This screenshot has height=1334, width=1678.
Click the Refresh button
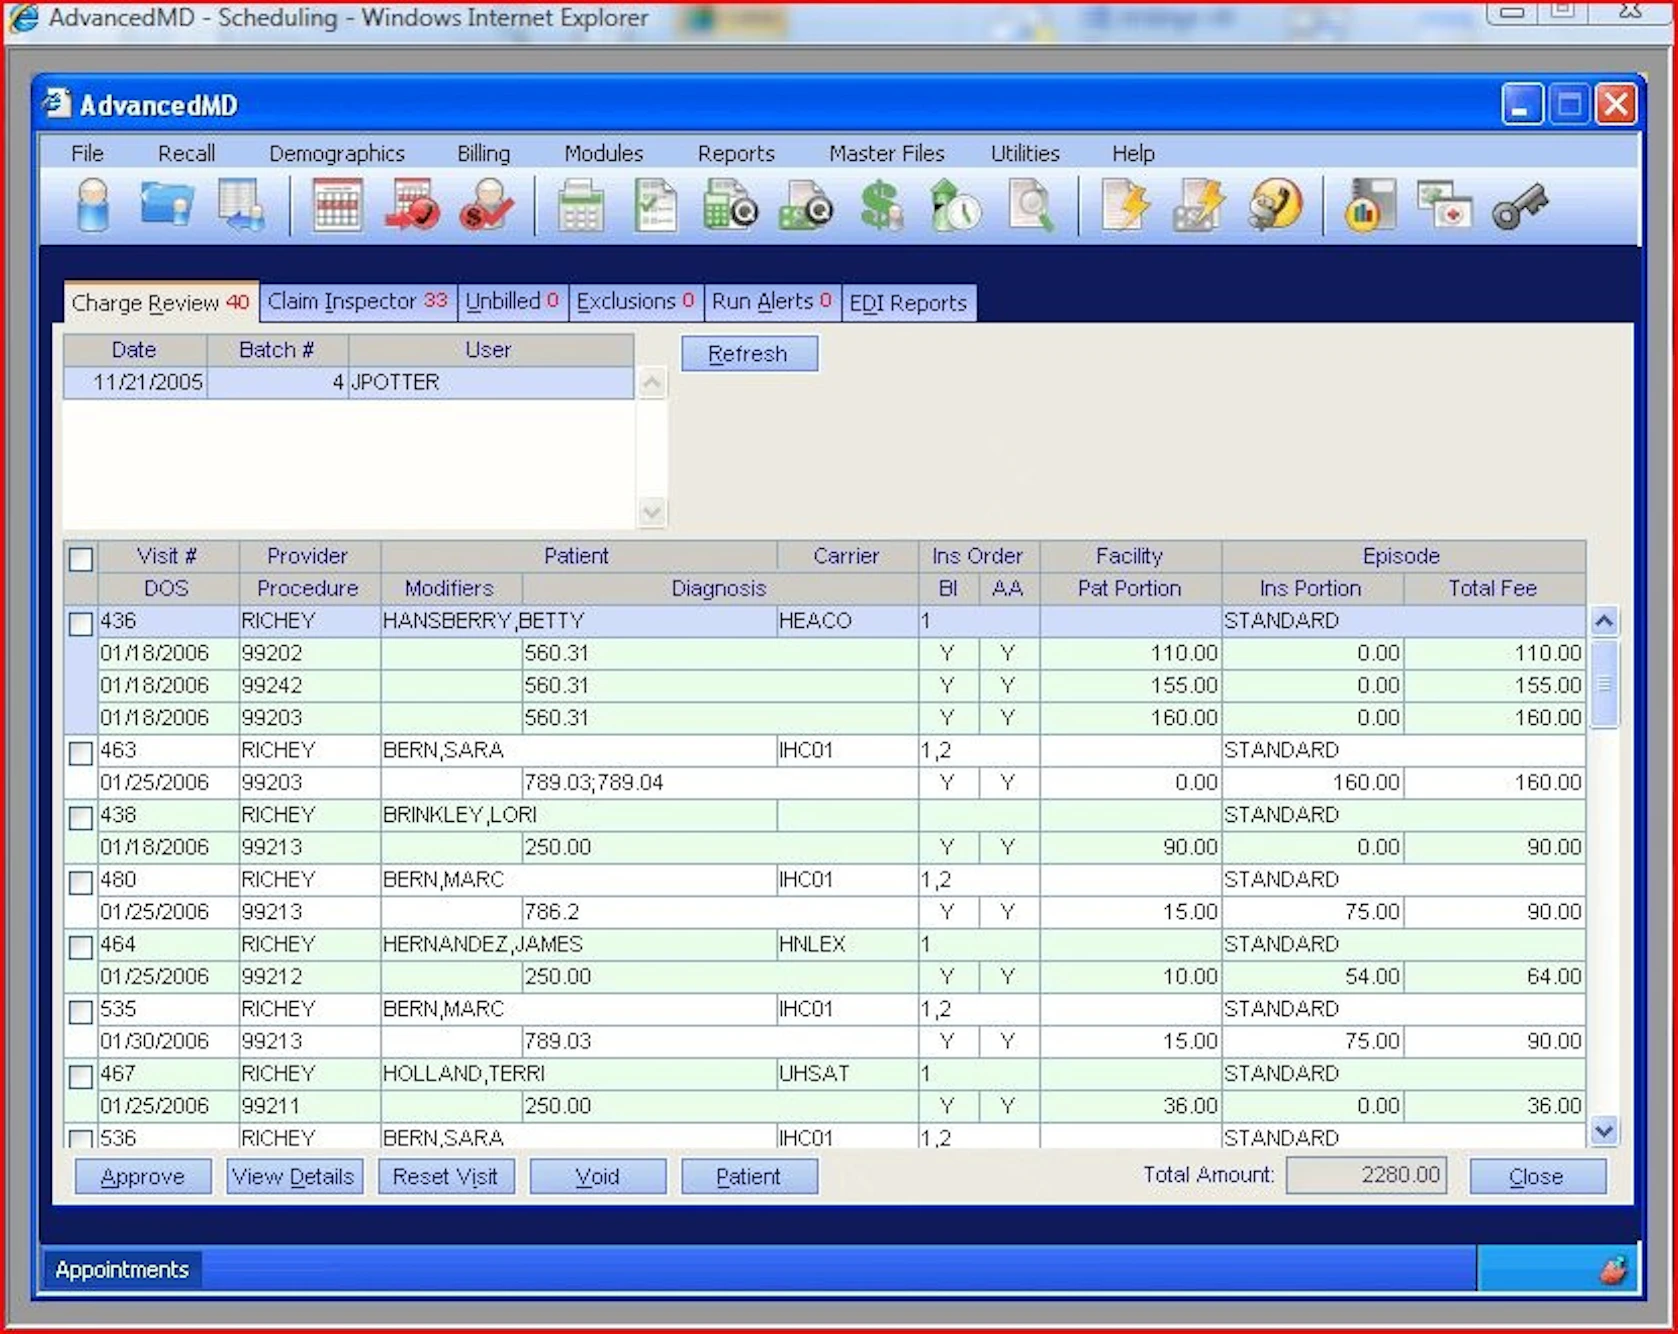pos(749,353)
